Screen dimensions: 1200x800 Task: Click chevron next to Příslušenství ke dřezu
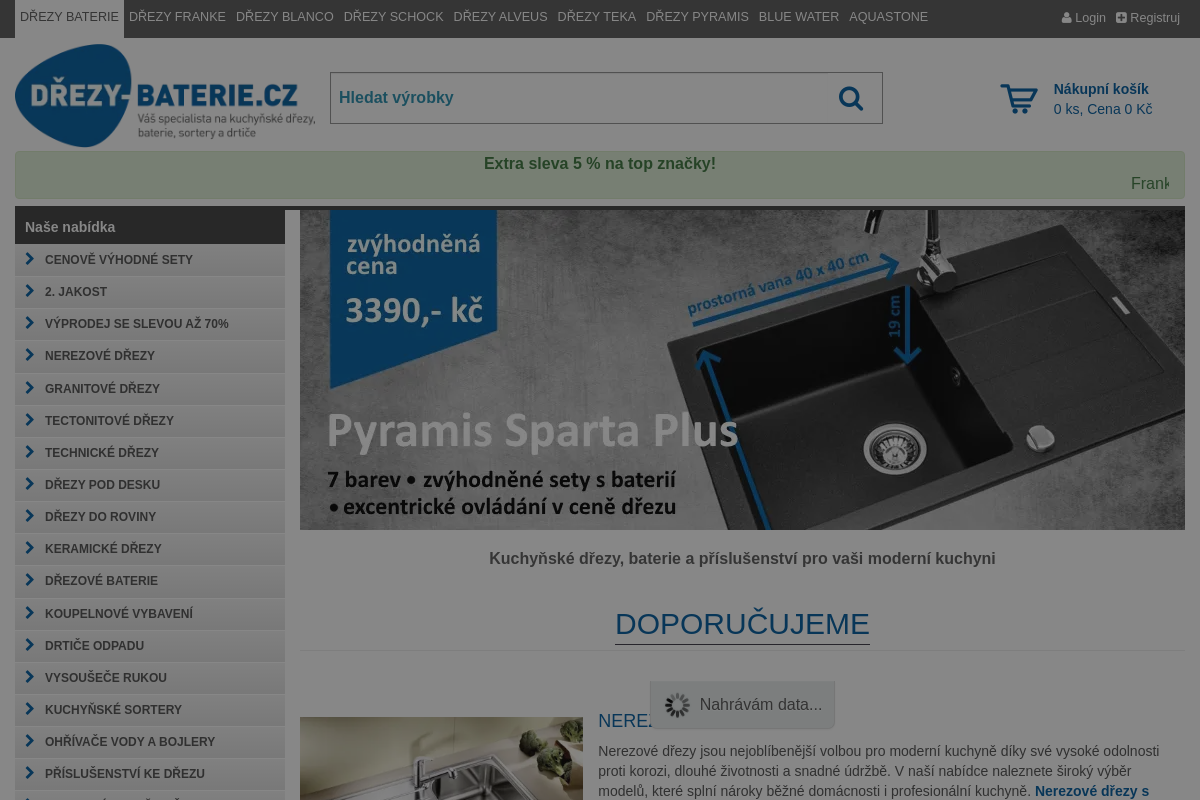(x=30, y=773)
